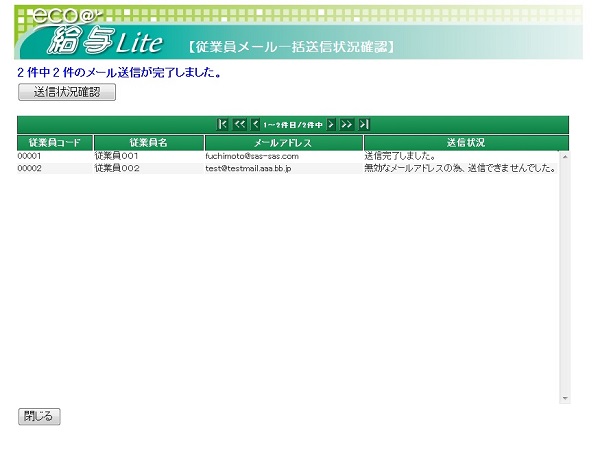Click the invalid address status message
600x454 pixels.
[x=460, y=168]
